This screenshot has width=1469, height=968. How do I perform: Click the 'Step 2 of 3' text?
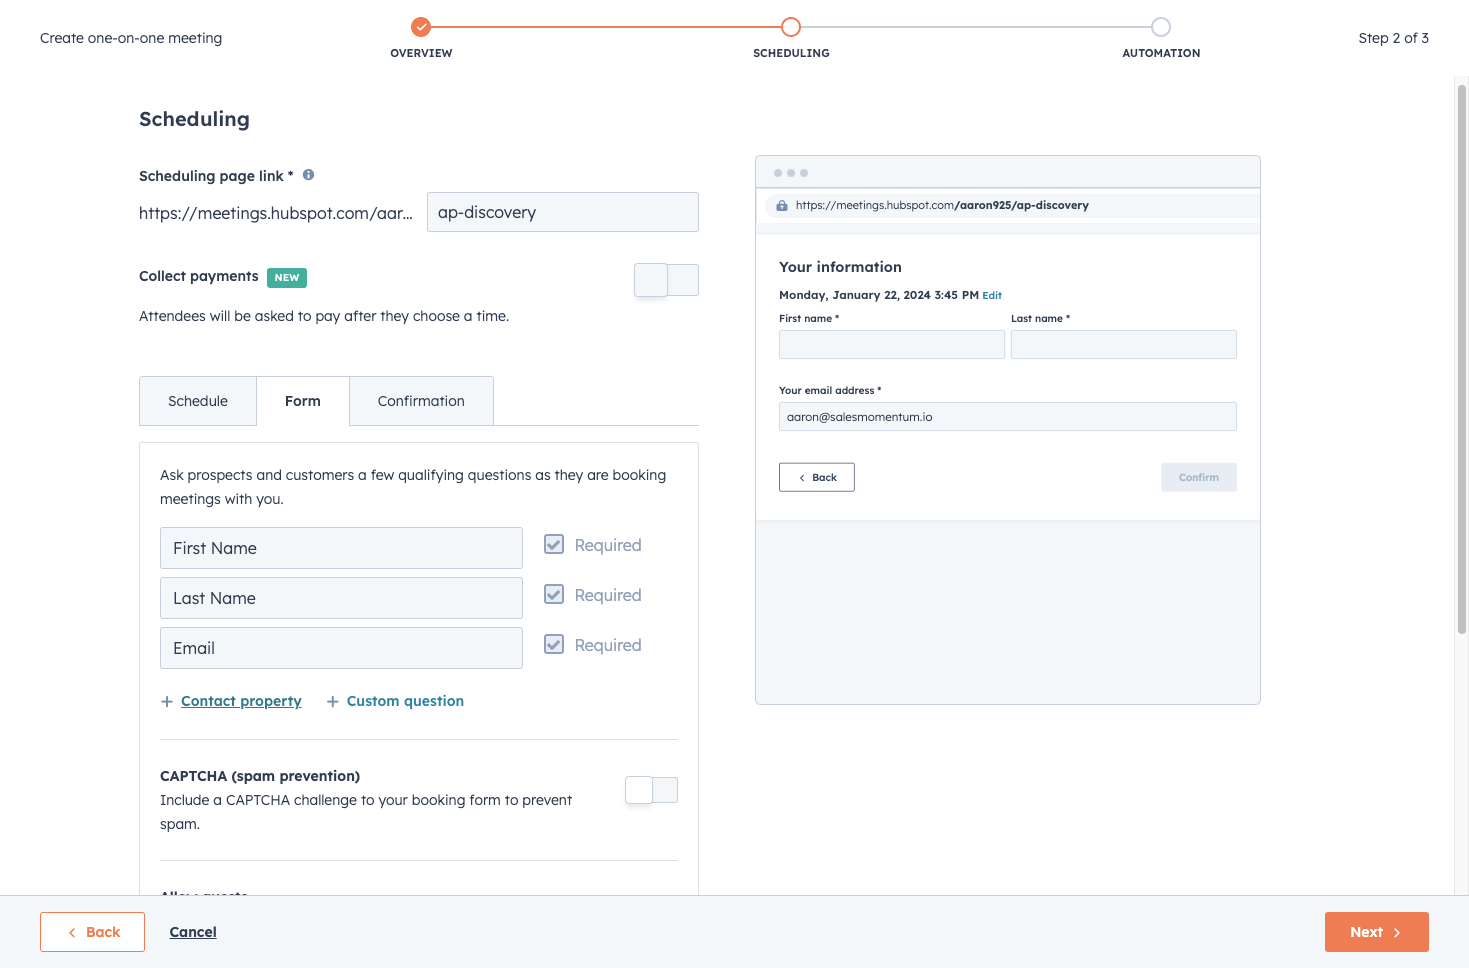click(1393, 38)
